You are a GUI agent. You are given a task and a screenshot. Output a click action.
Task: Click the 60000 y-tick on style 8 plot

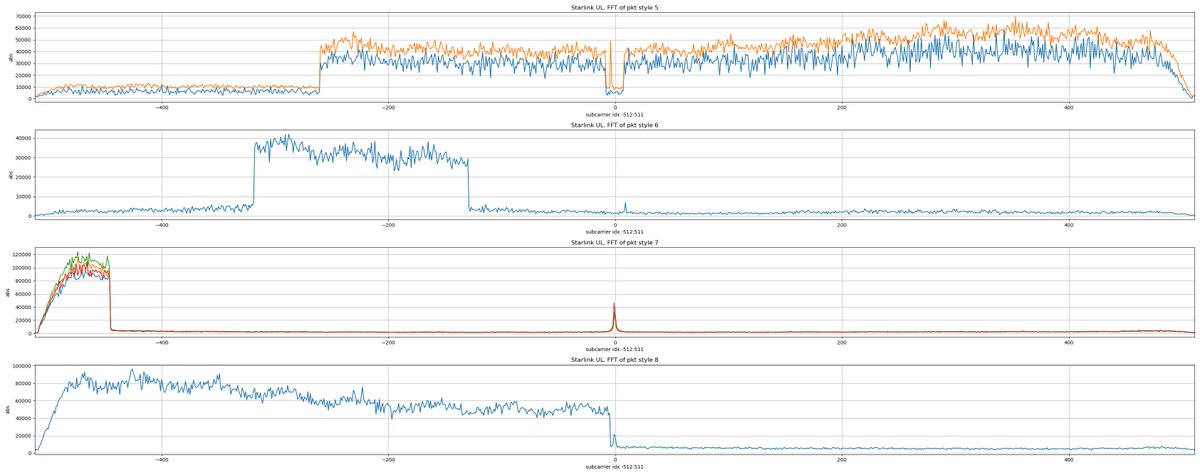tap(22, 401)
